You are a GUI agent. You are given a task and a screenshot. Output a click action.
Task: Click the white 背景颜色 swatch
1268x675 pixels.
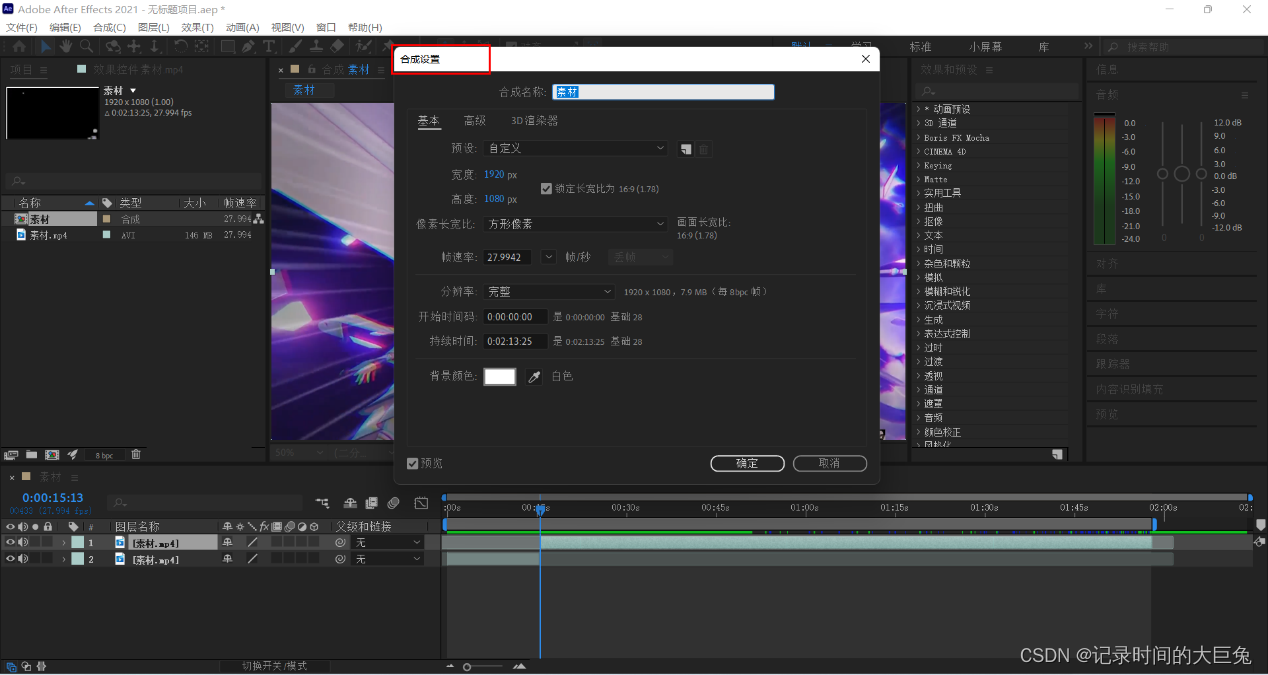[x=499, y=377]
